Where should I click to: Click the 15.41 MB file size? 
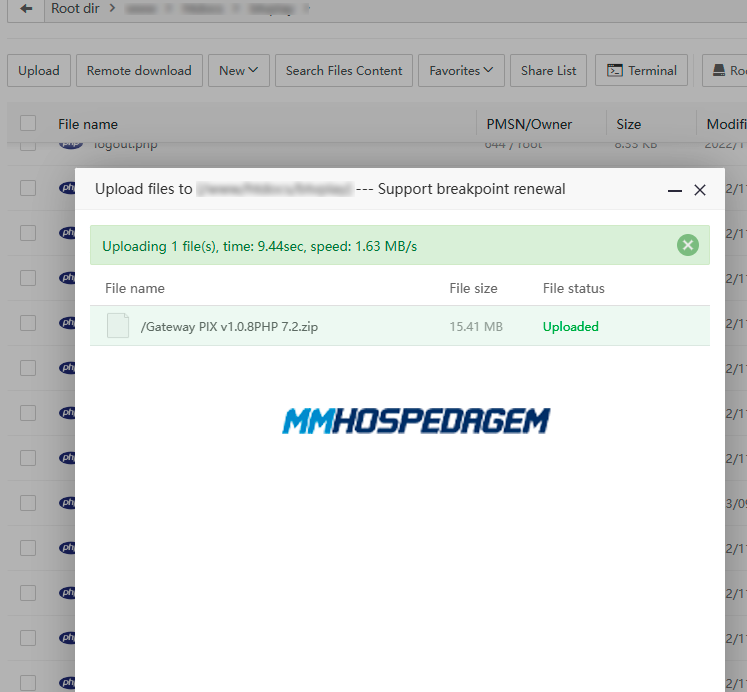click(x=476, y=327)
